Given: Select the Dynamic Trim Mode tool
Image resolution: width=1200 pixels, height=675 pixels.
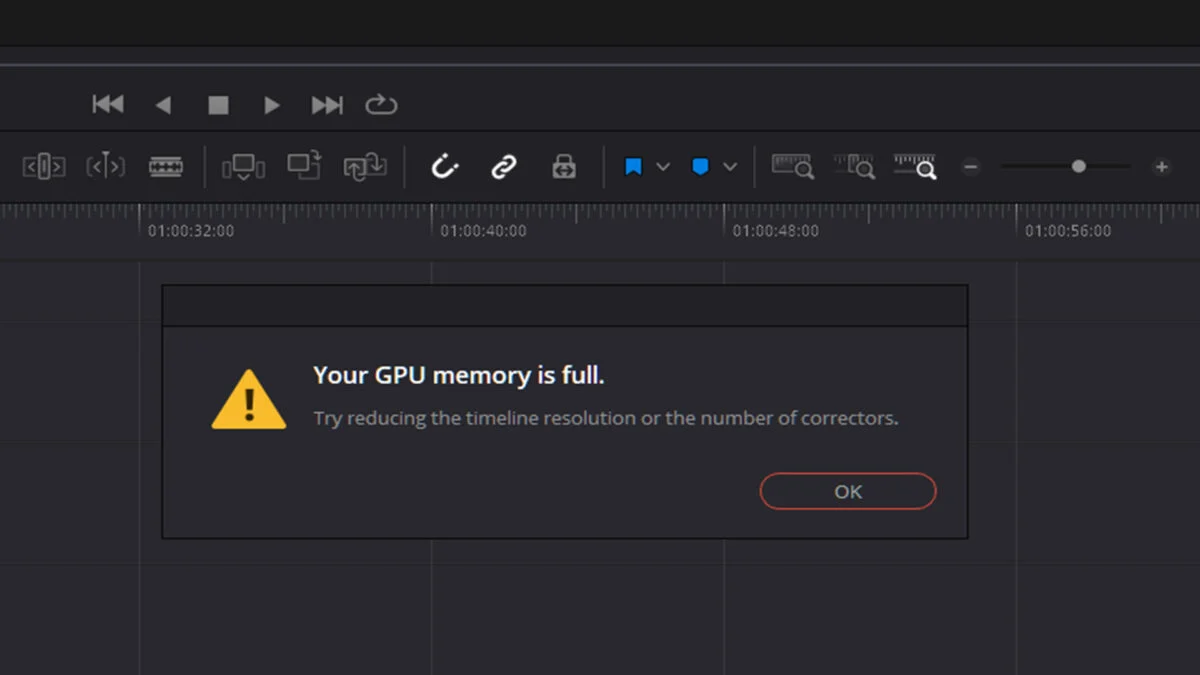Looking at the screenshot, I should coord(105,167).
